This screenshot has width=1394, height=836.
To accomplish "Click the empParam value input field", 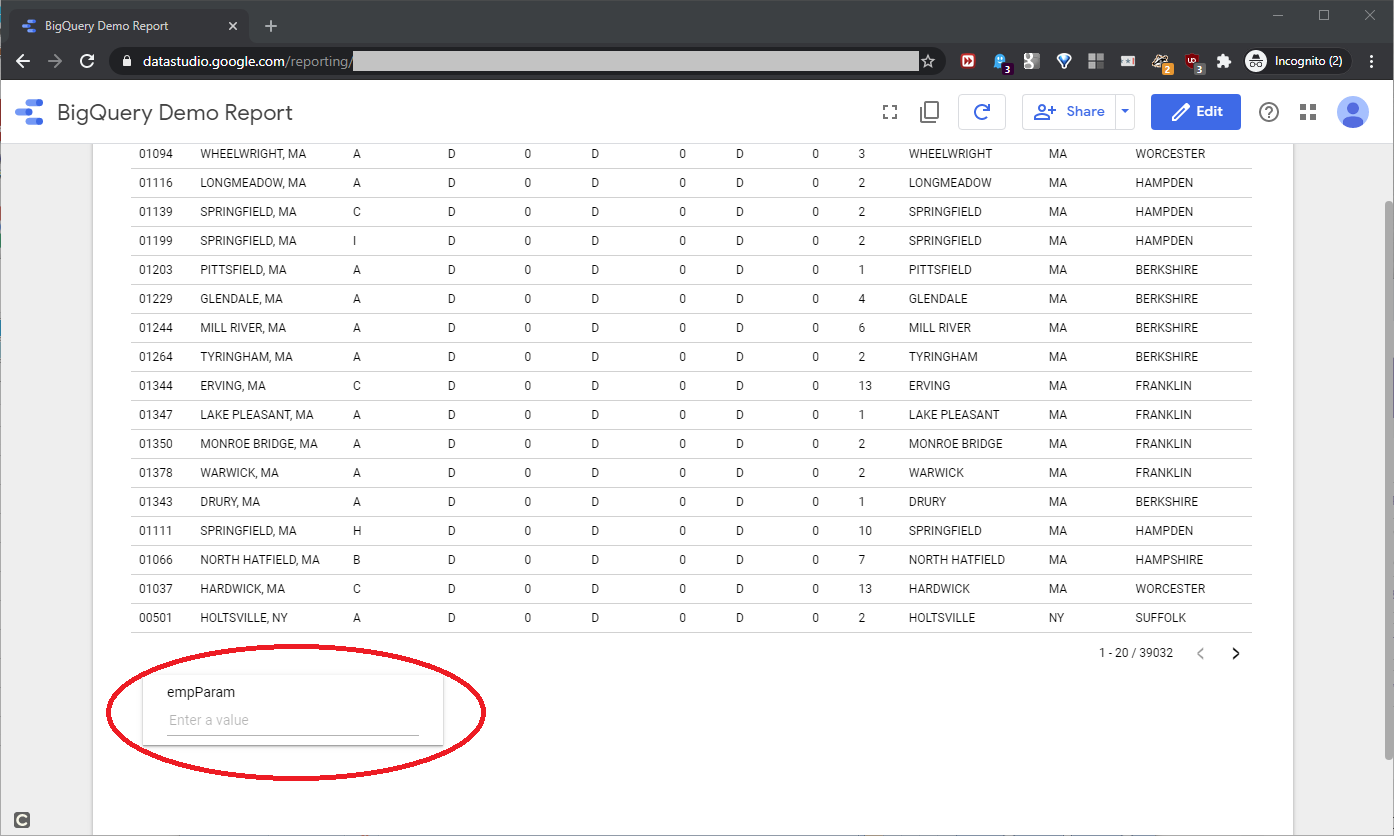I will coord(293,720).
